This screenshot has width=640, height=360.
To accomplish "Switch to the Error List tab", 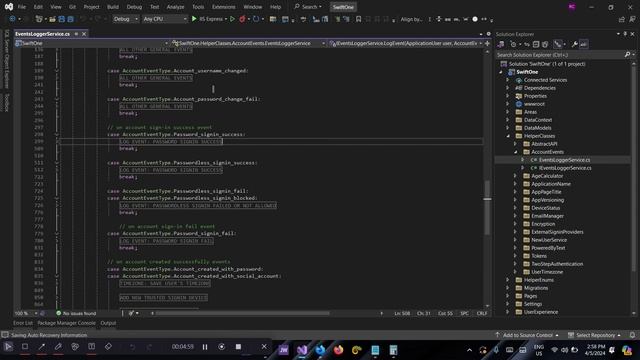I will 23,323.
